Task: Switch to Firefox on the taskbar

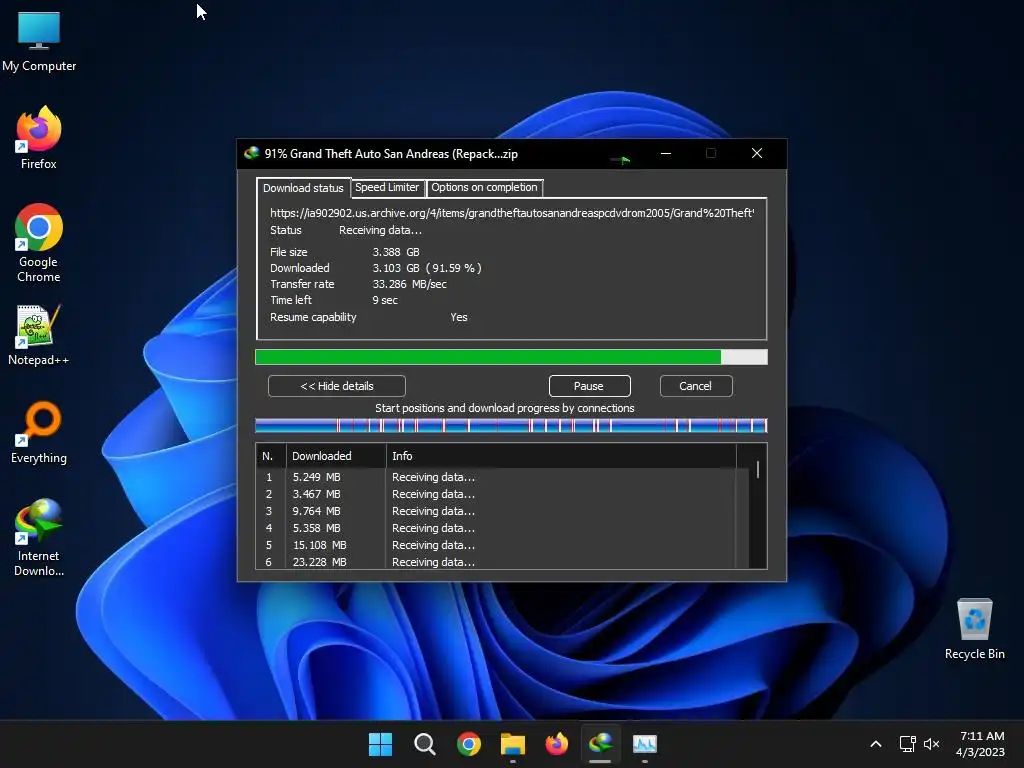Action: pos(556,744)
